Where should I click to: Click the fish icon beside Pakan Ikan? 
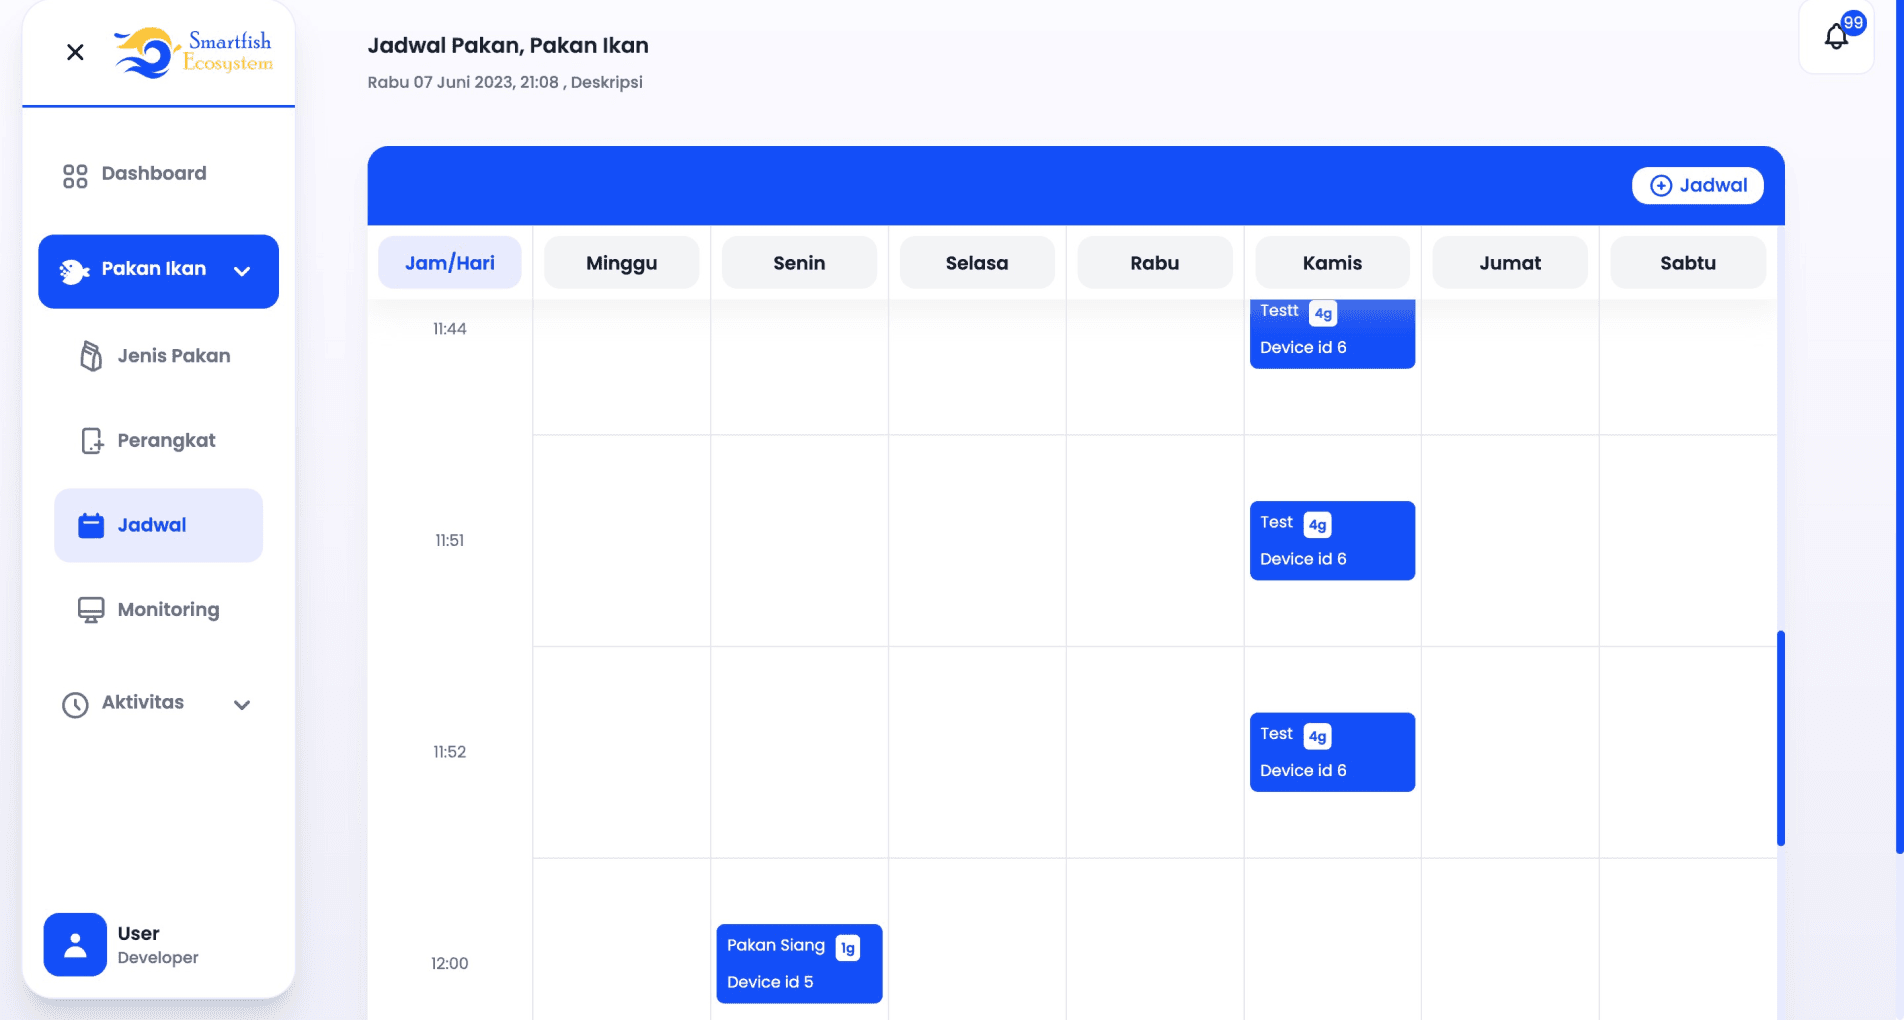click(x=74, y=268)
